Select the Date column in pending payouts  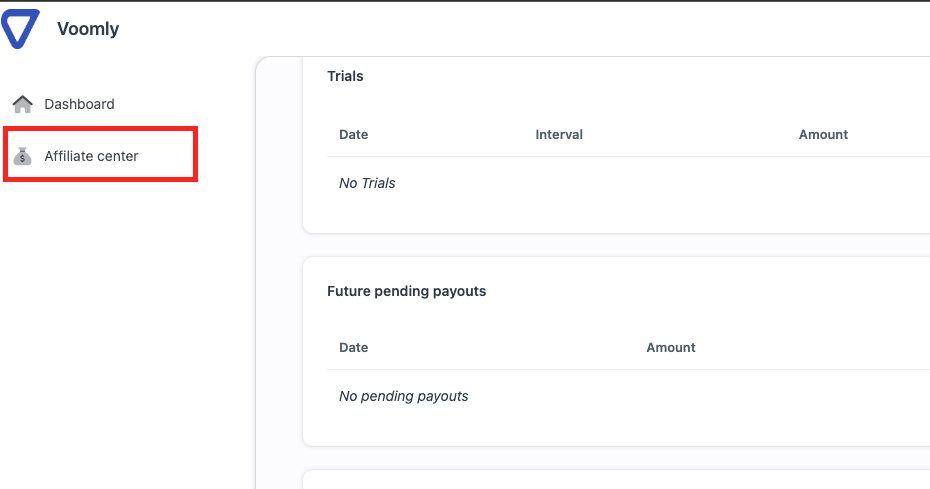pos(353,348)
